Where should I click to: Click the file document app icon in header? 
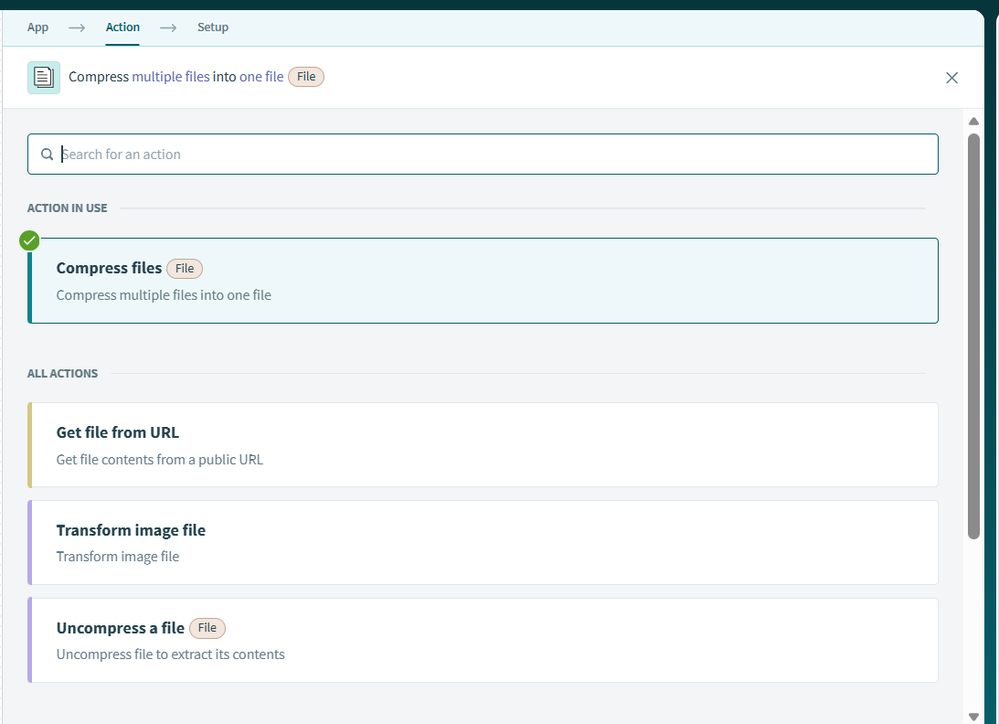(x=43, y=77)
